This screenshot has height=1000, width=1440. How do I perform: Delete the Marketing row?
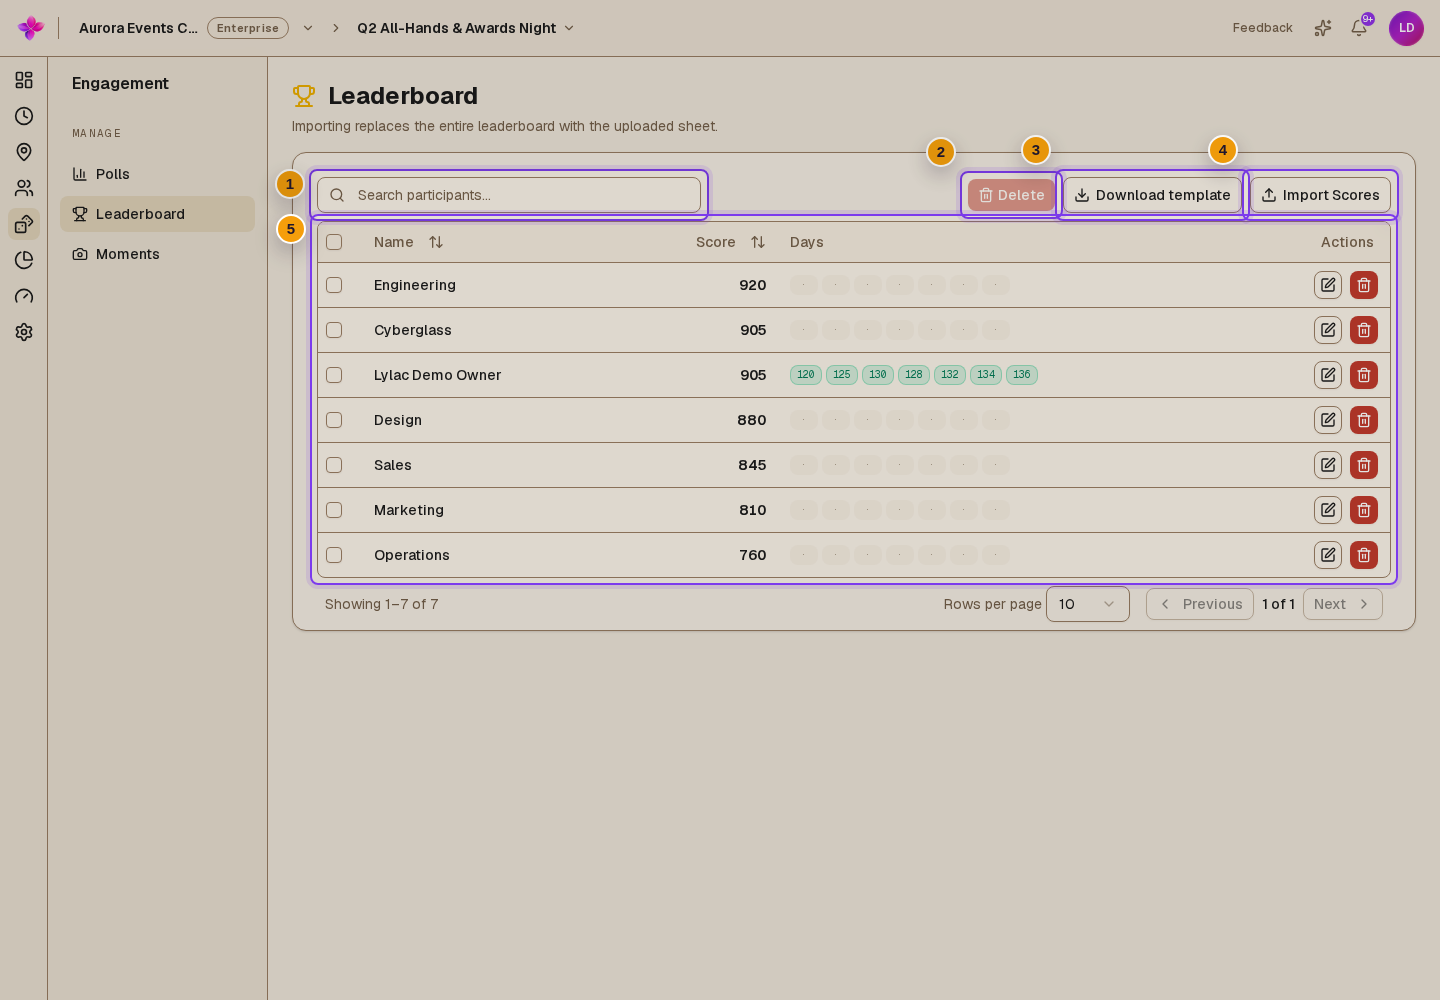(1364, 510)
